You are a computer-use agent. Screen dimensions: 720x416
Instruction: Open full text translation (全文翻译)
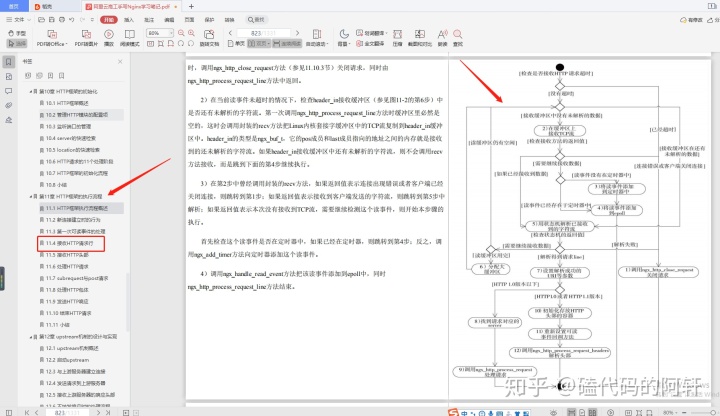[370, 44]
